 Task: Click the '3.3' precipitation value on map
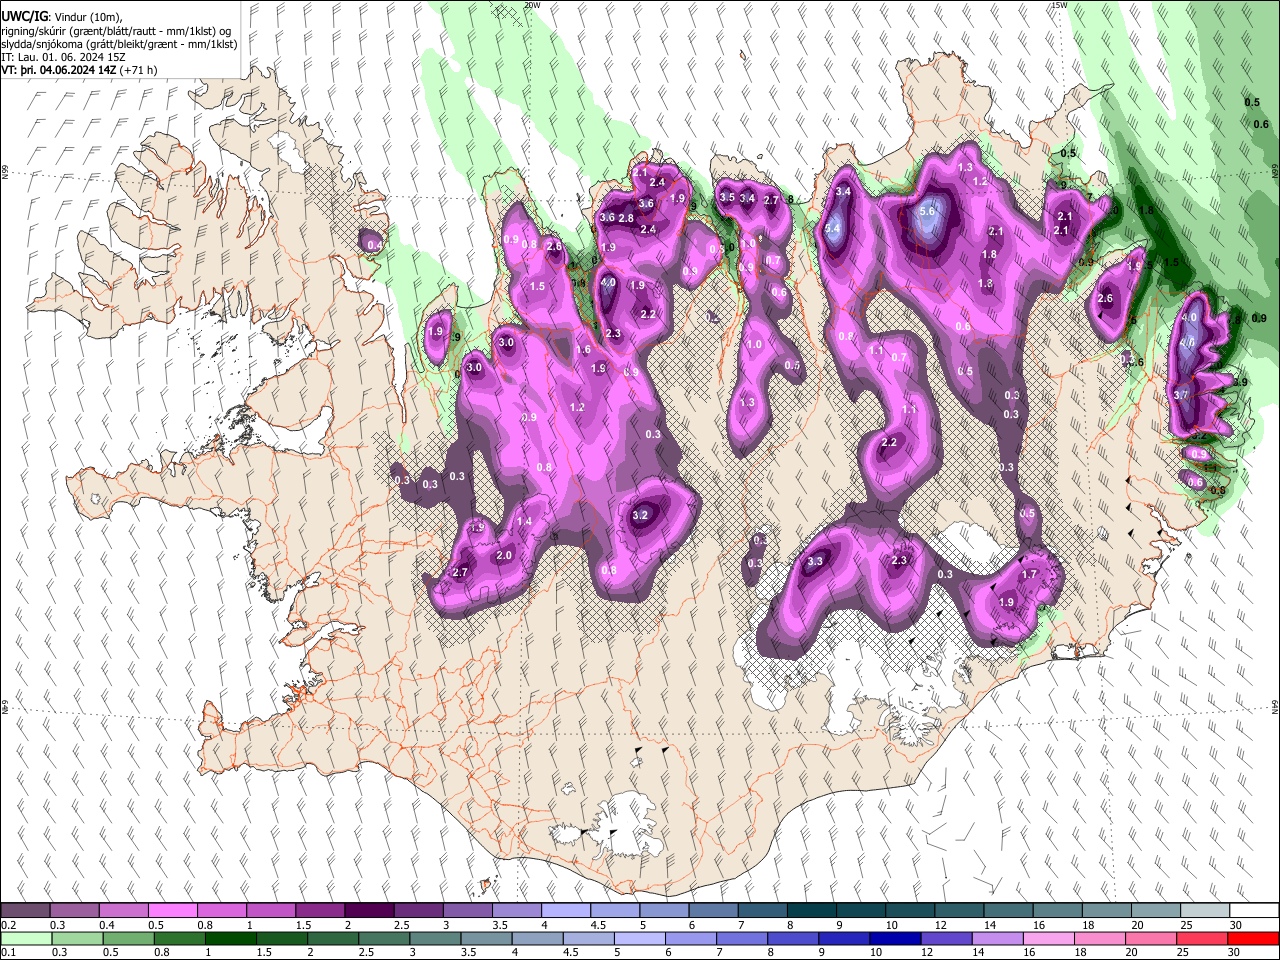(815, 562)
